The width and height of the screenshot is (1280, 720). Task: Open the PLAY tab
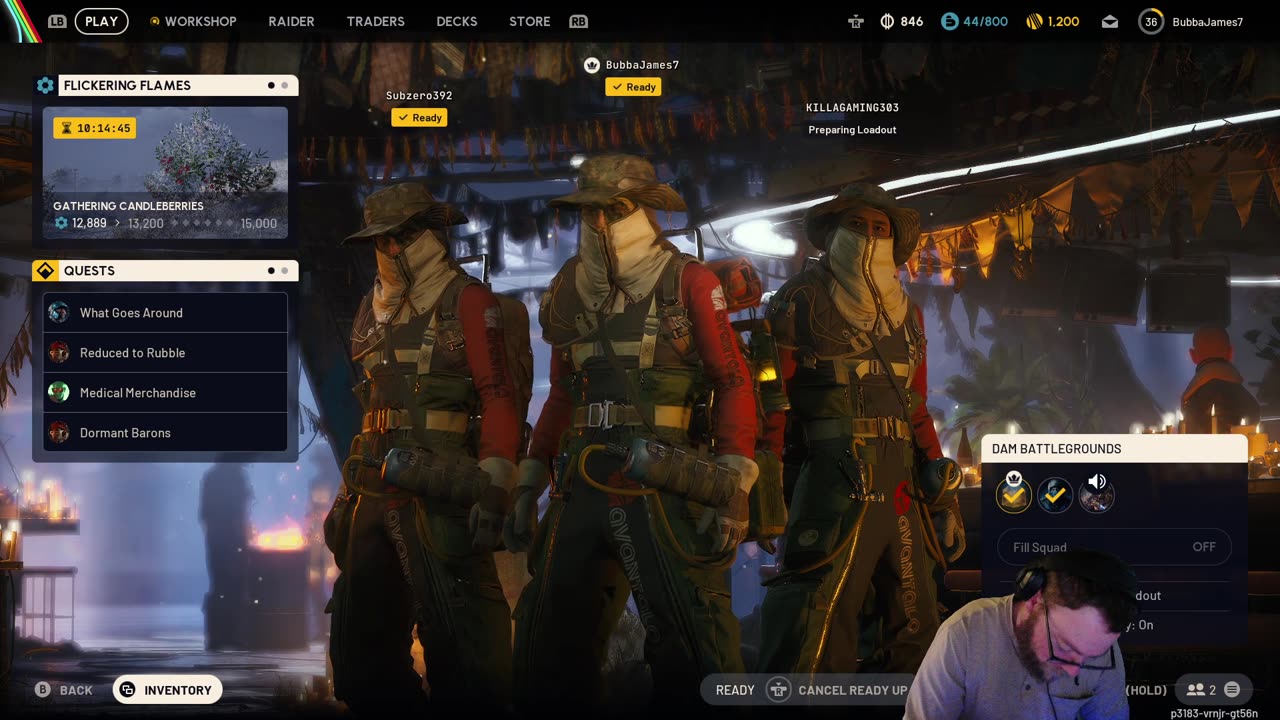(x=101, y=21)
